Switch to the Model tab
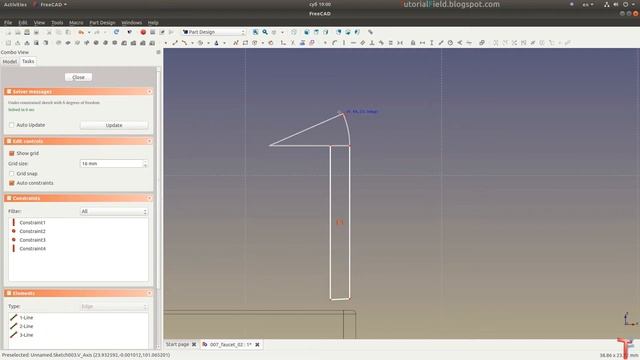Screen dimensions: 640x360 point(10,62)
